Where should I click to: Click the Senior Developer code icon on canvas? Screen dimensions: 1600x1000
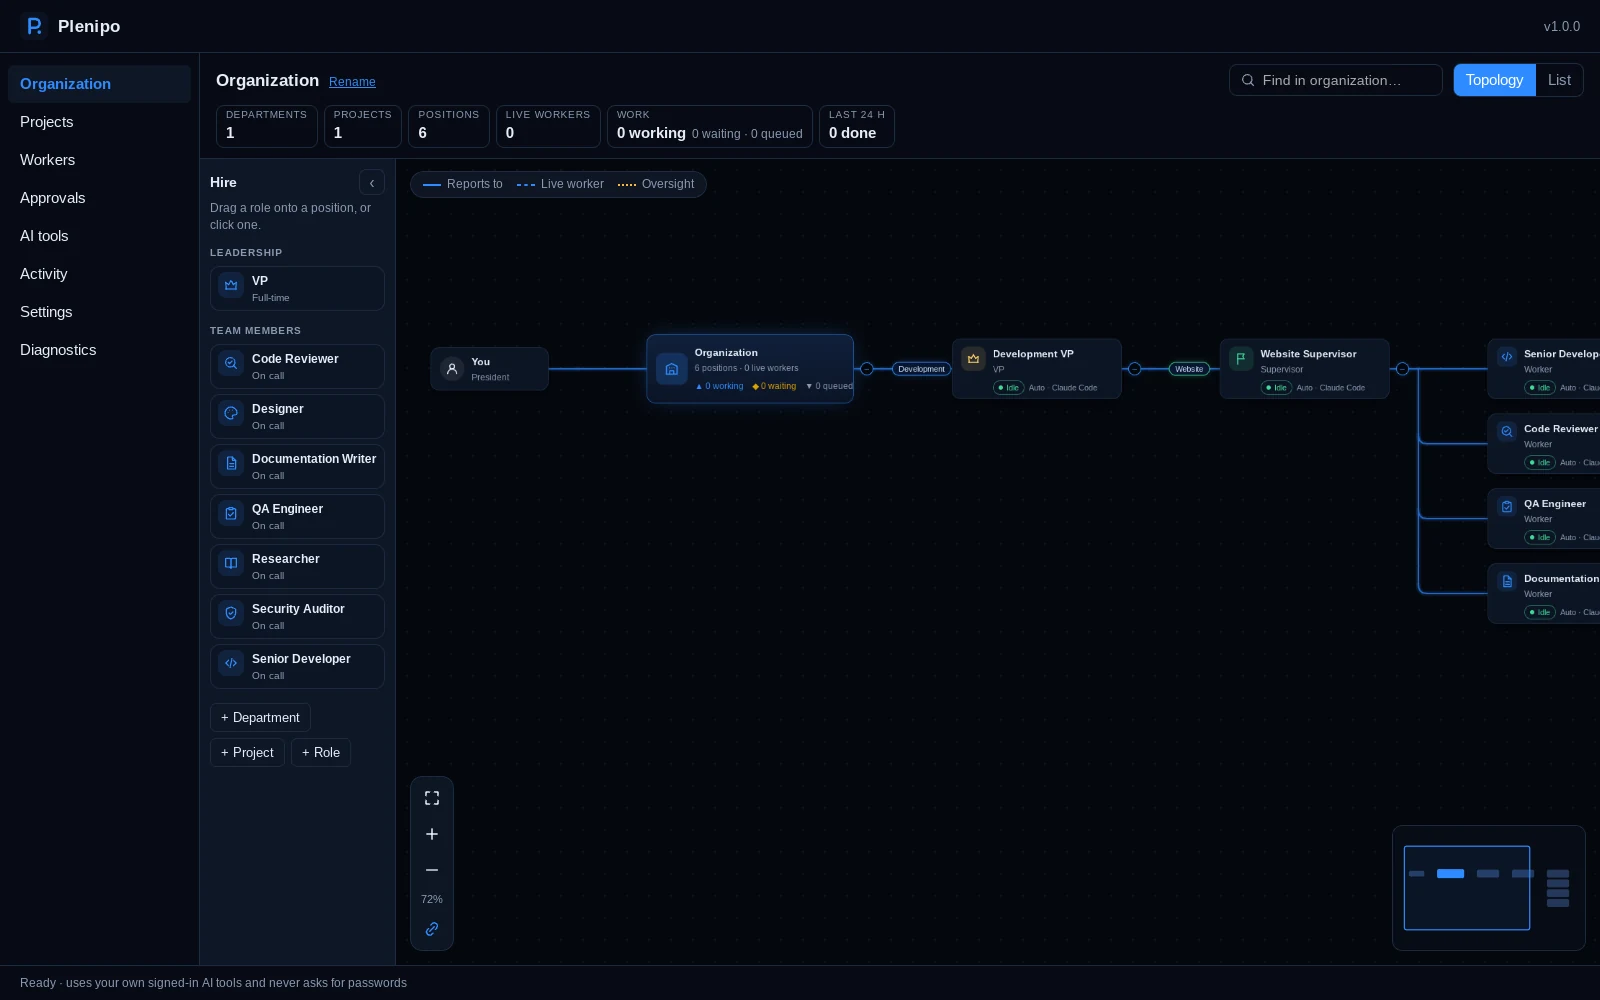coord(1507,357)
